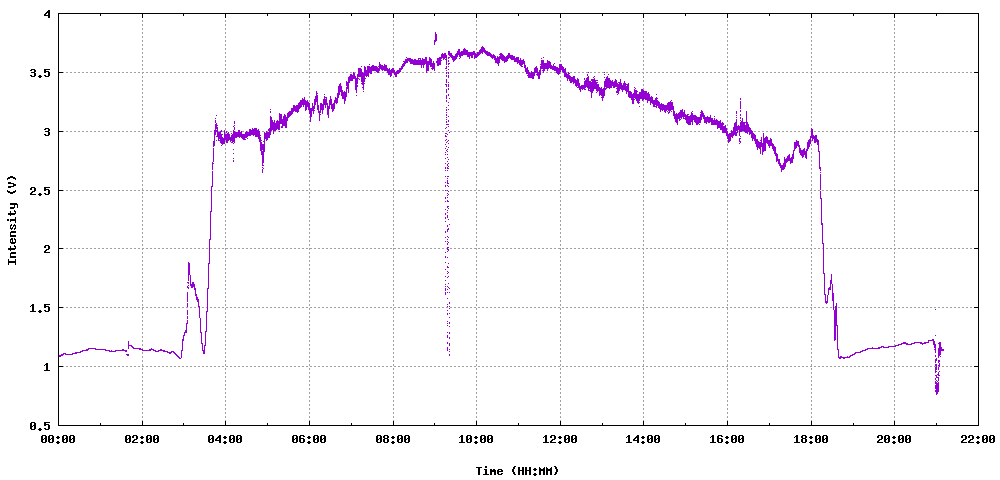Screen dimensions: 1000x480
Task: Click the x-axis label '18:00'
Action: (811, 439)
